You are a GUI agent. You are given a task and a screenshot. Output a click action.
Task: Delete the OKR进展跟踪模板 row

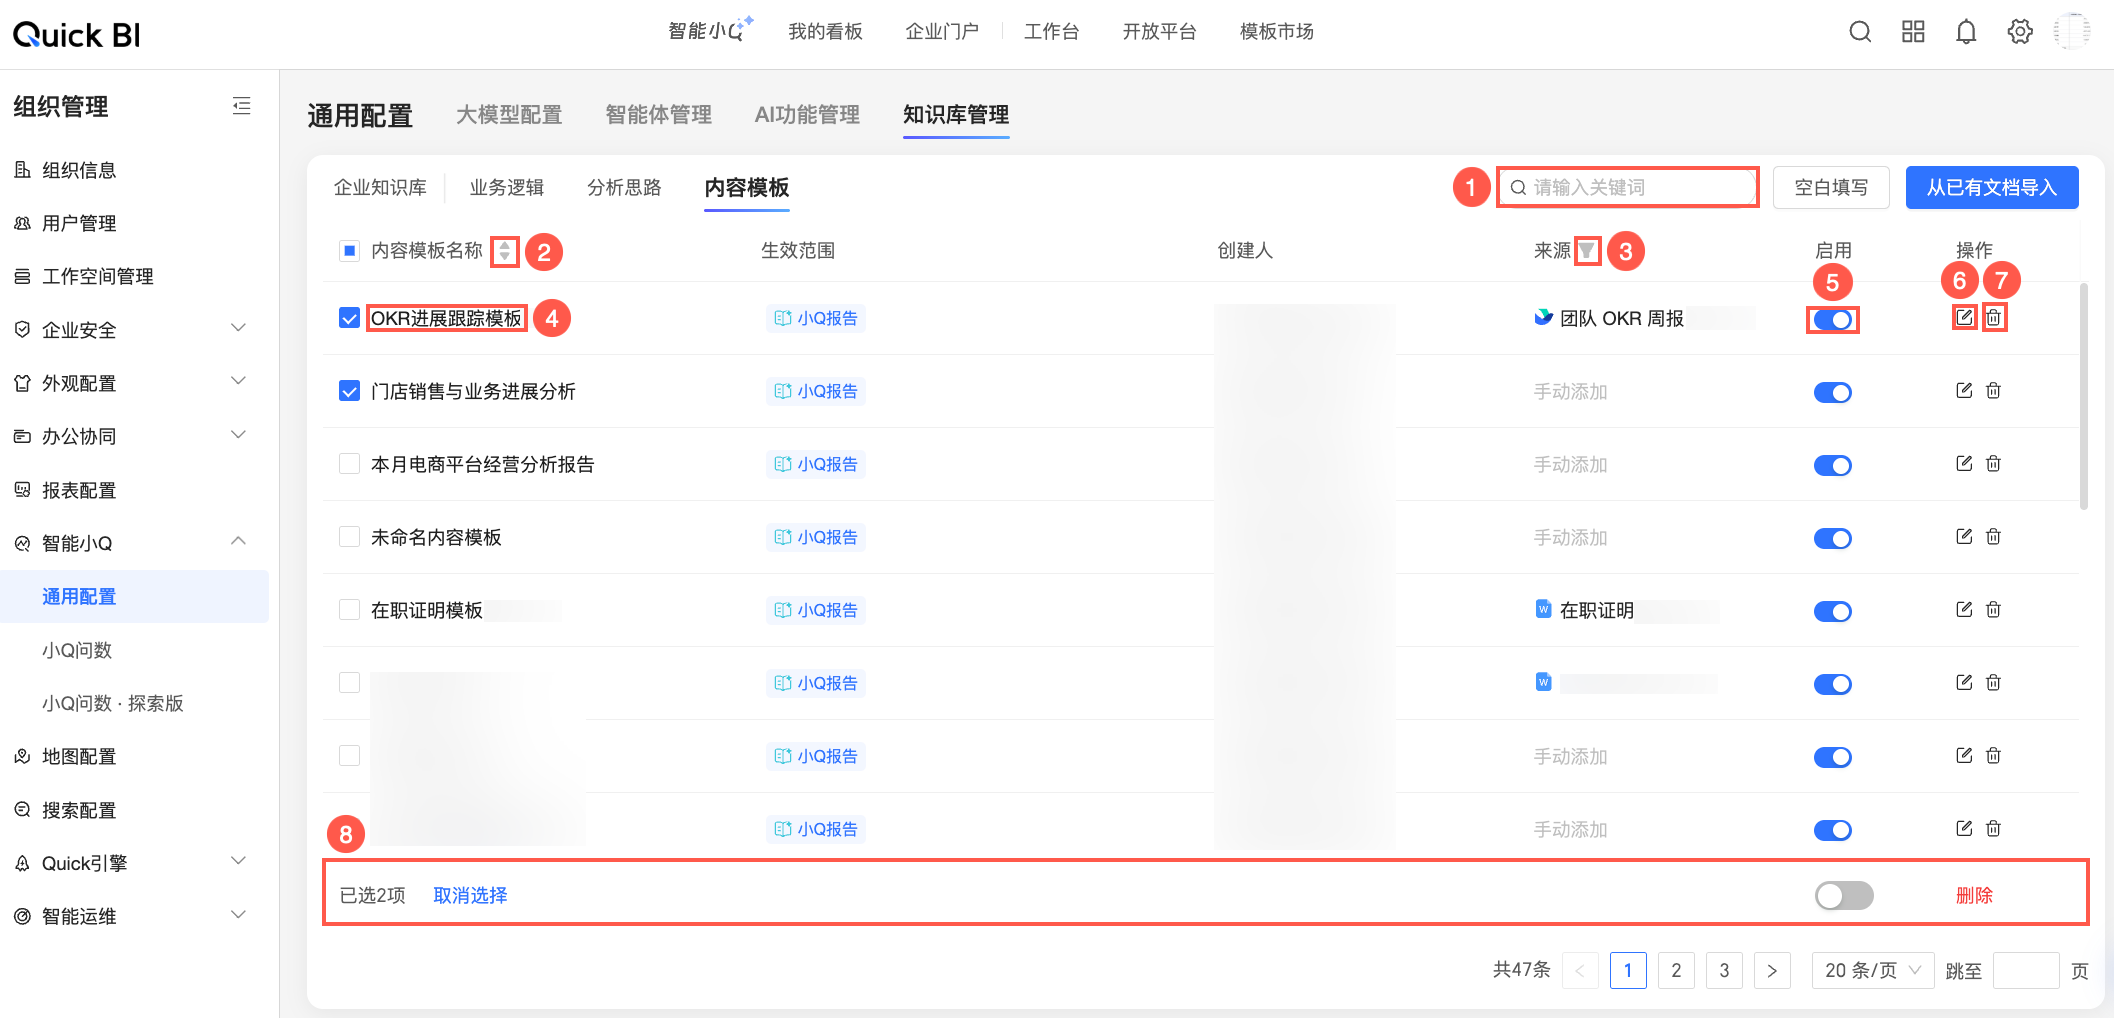click(x=1993, y=317)
